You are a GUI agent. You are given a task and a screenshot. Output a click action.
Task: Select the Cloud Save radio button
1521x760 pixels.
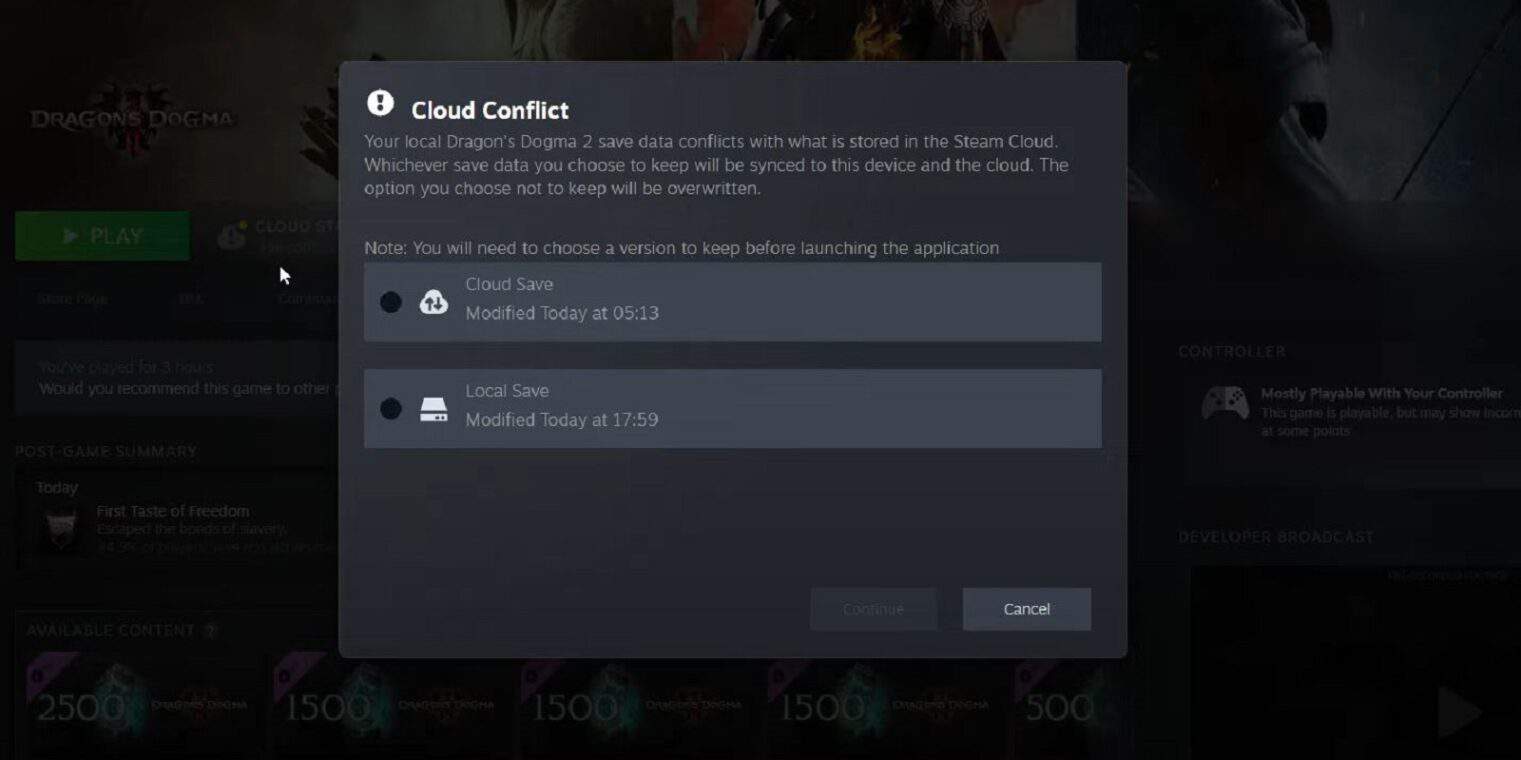391,302
